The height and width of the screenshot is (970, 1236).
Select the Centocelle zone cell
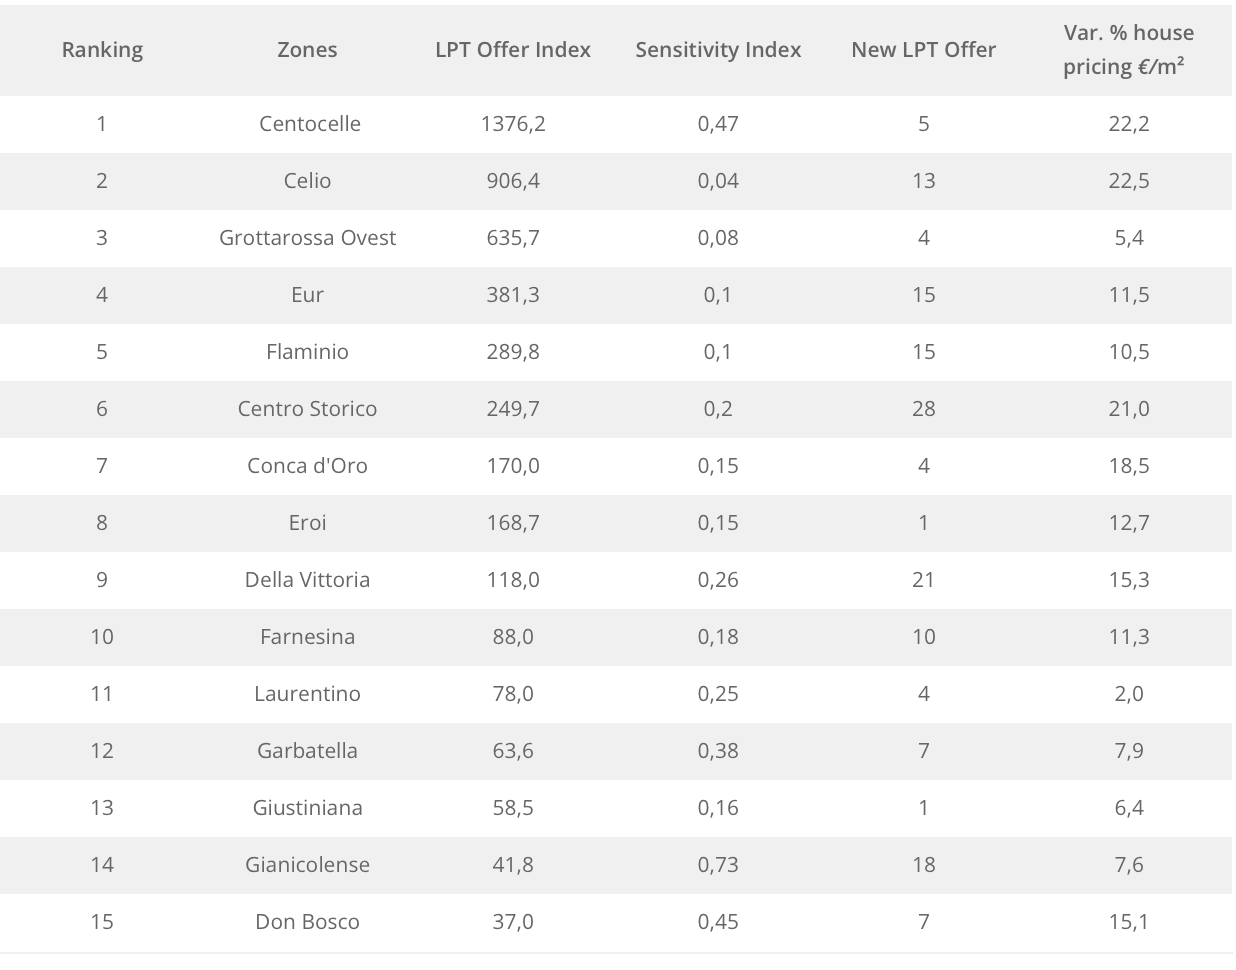click(x=309, y=124)
